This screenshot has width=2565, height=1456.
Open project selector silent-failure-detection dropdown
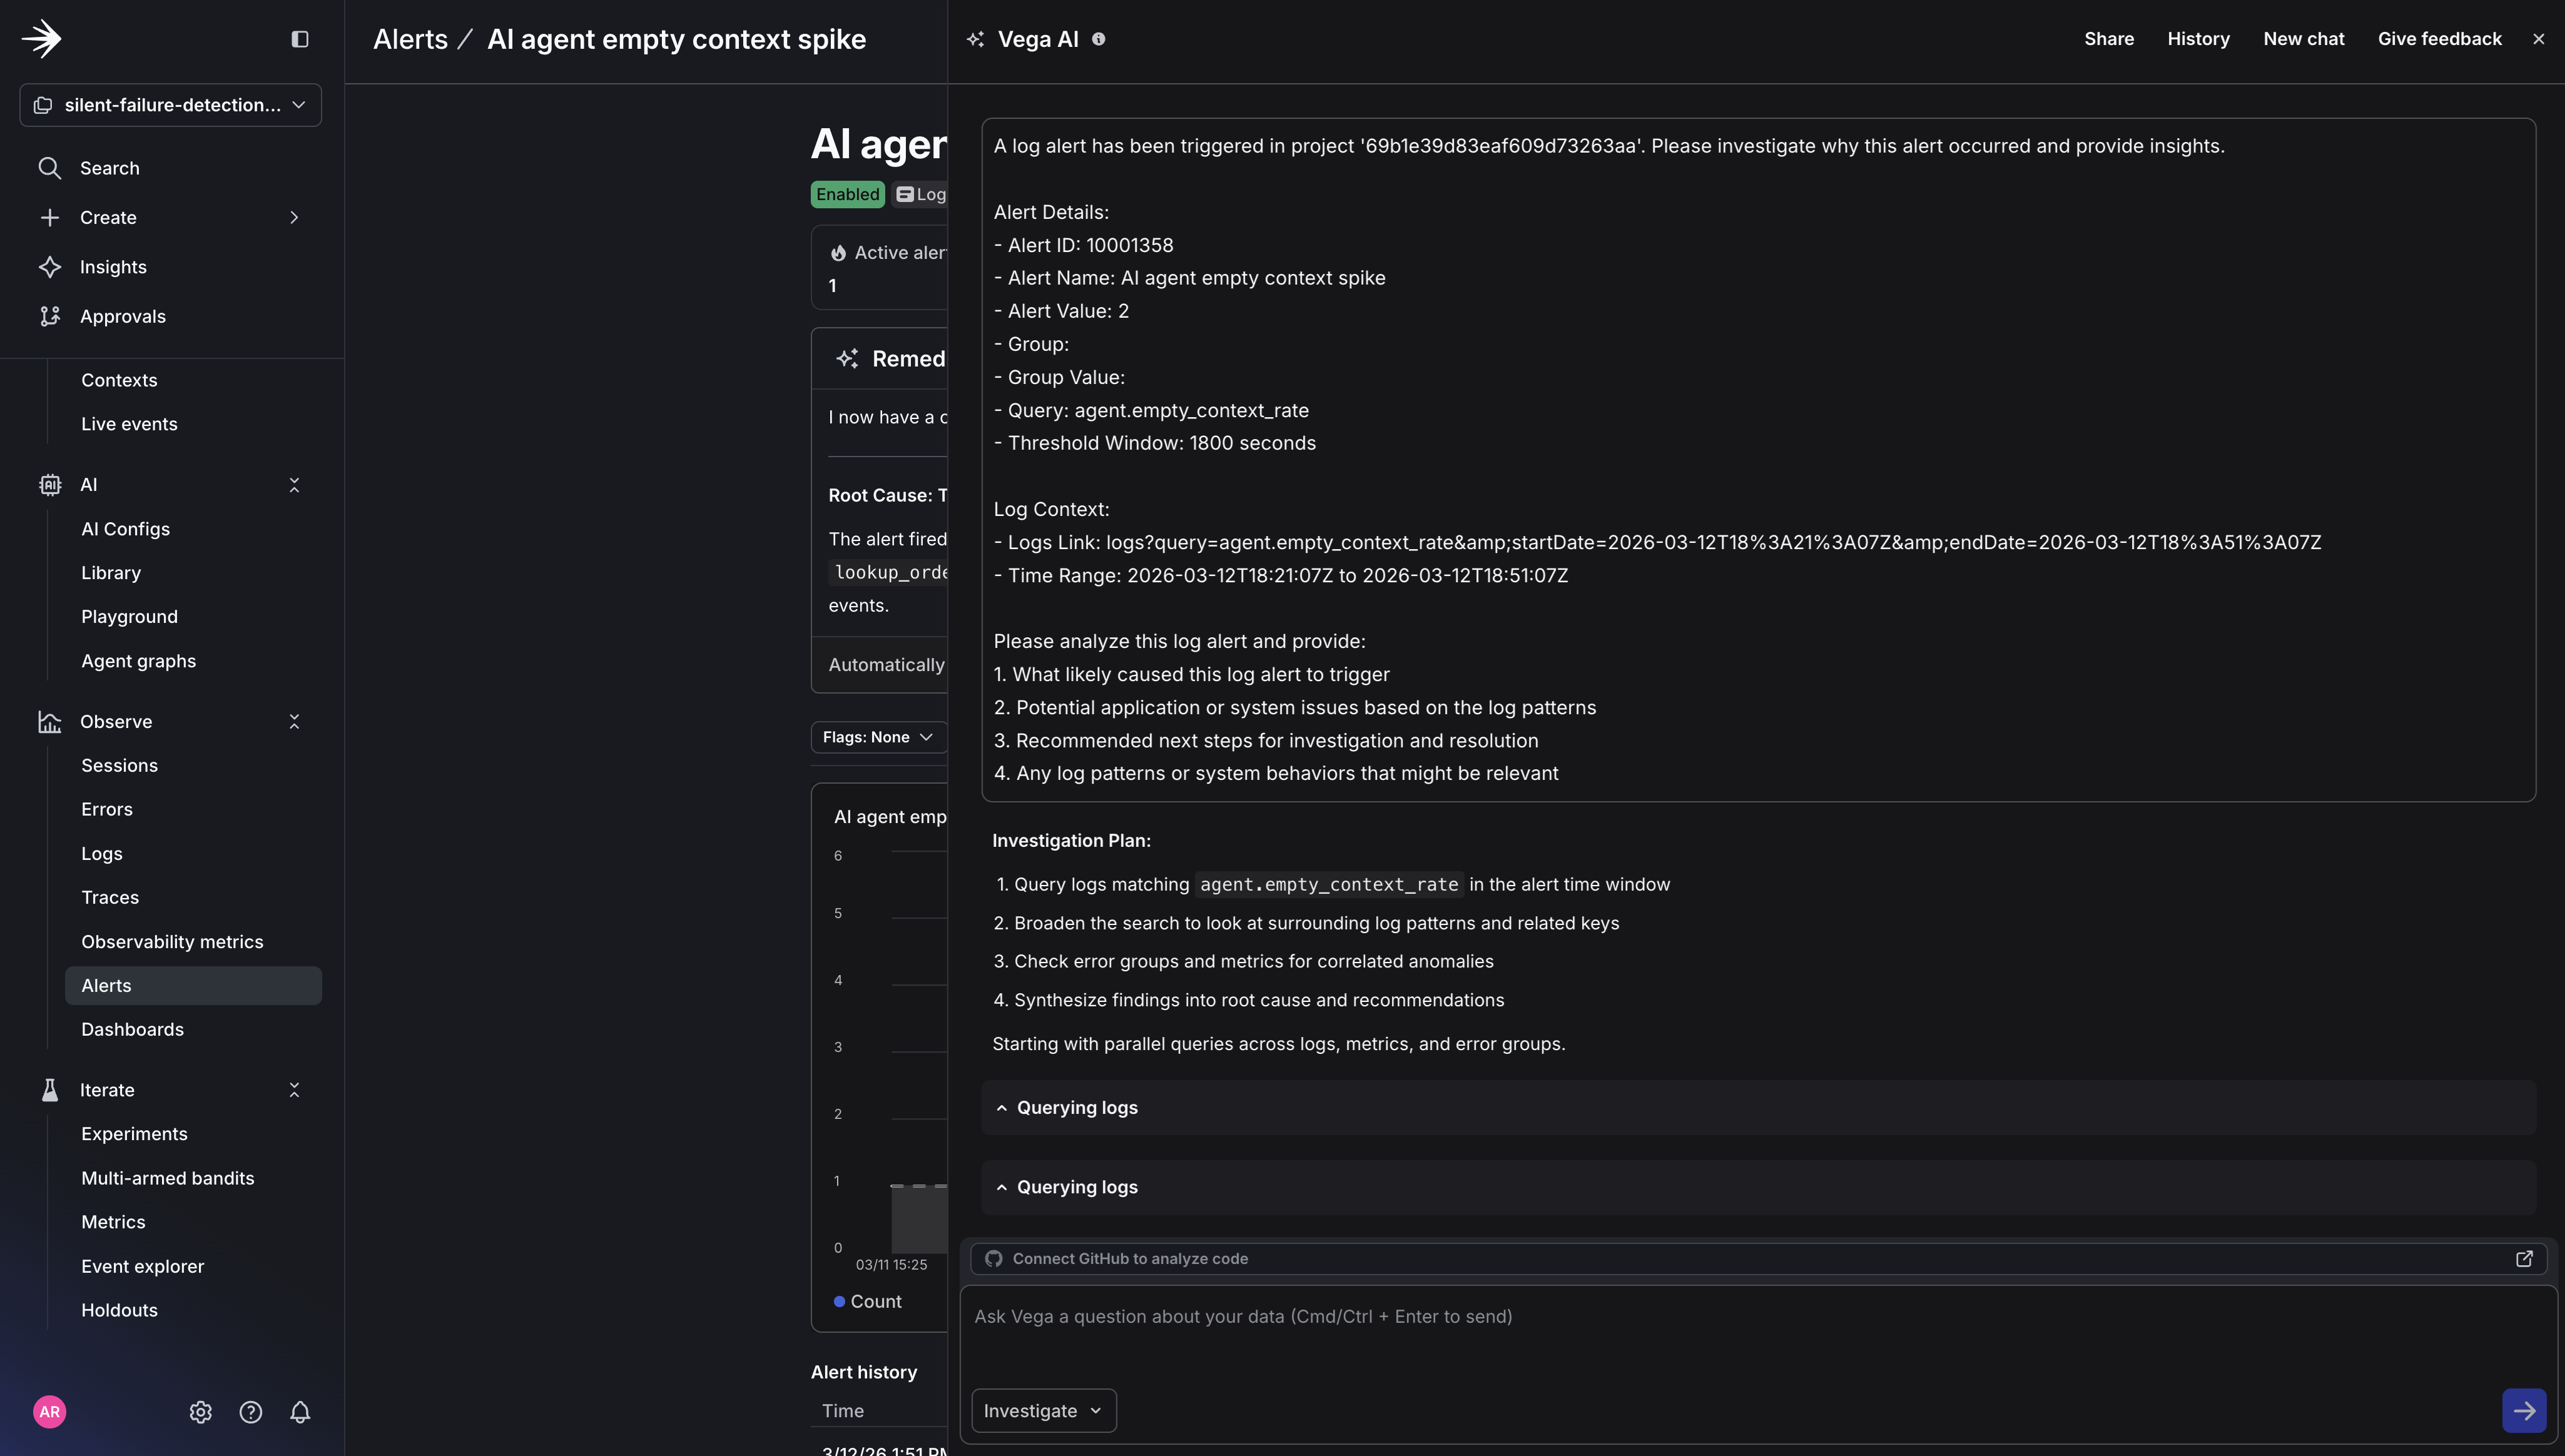[170, 105]
